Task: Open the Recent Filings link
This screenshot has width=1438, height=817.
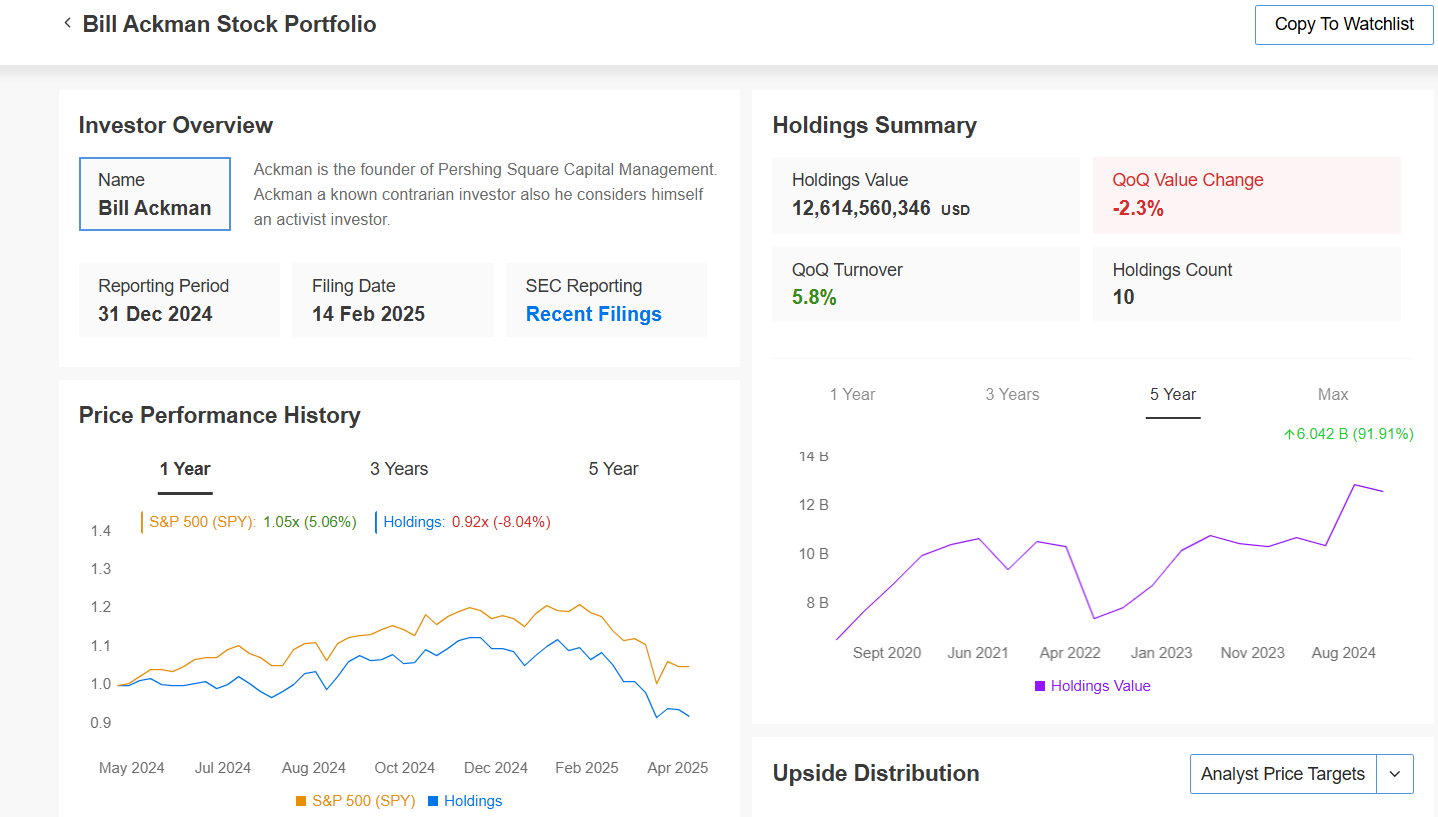Action: (594, 314)
